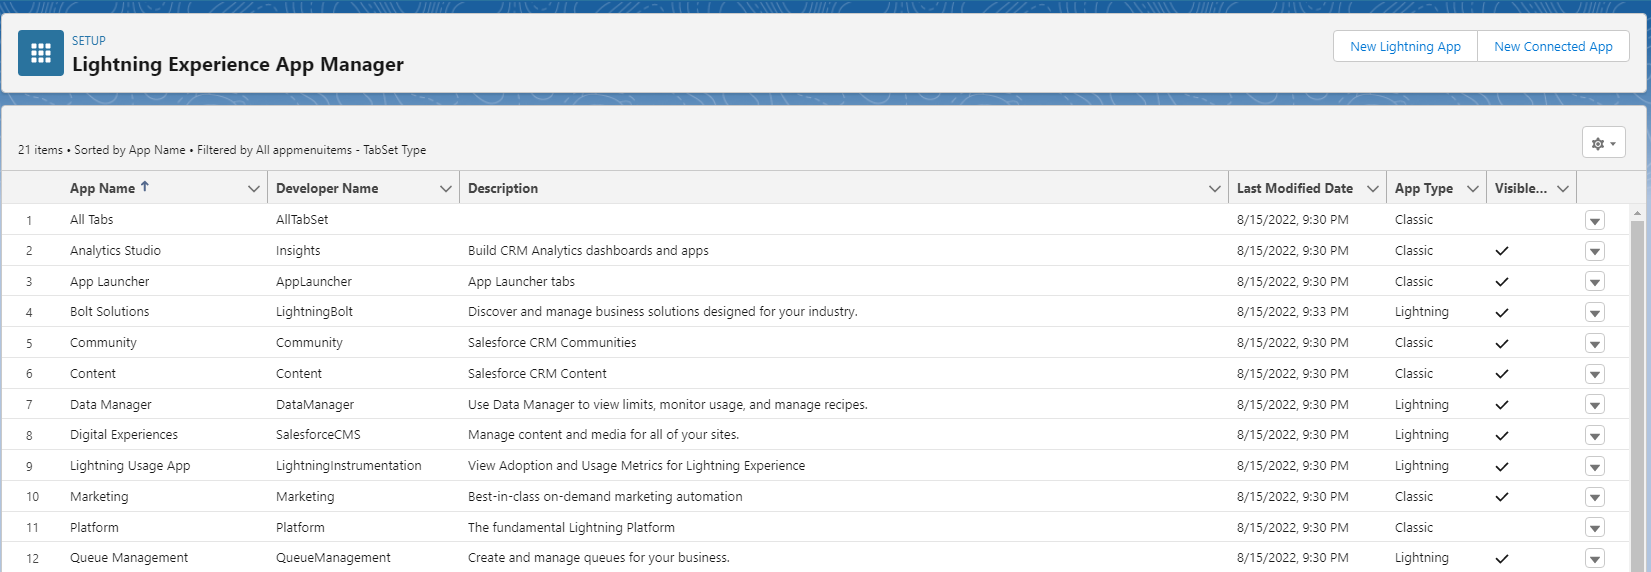Click the visible checkmark for Community row
This screenshot has height=572, width=1651.
tap(1501, 344)
